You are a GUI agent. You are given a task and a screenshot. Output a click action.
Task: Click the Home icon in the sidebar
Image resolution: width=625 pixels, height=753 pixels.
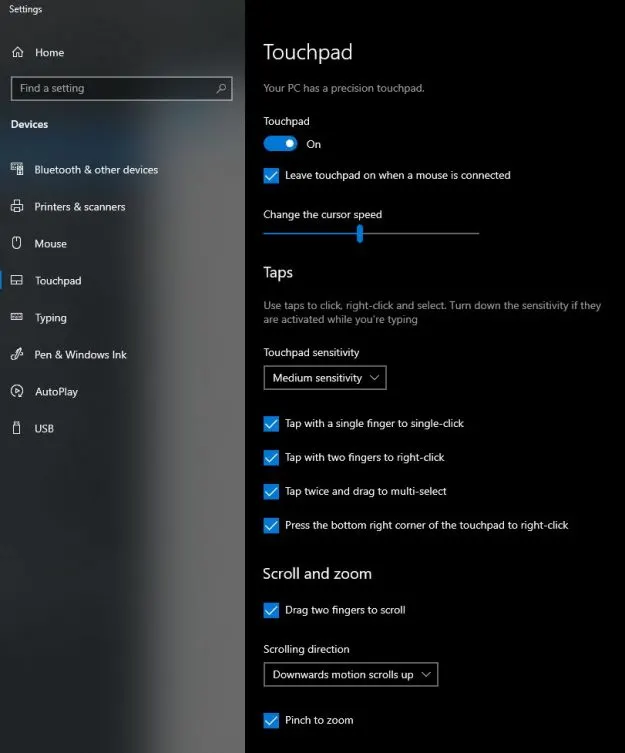pyautogui.click(x=17, y=52)
